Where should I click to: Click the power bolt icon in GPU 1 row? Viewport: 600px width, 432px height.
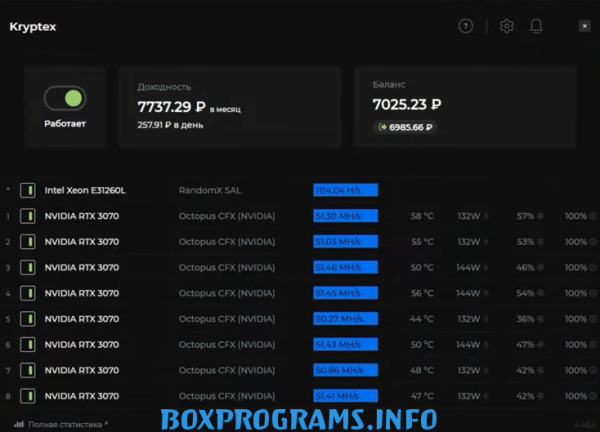(x=486, y=216)
